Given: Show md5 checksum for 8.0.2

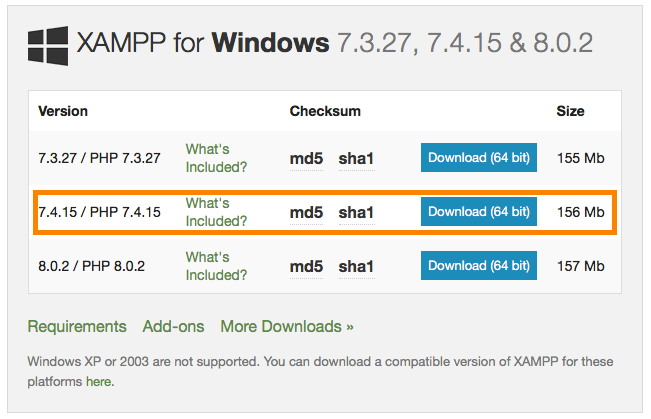Looking at the screenshot, I should 306,266.
